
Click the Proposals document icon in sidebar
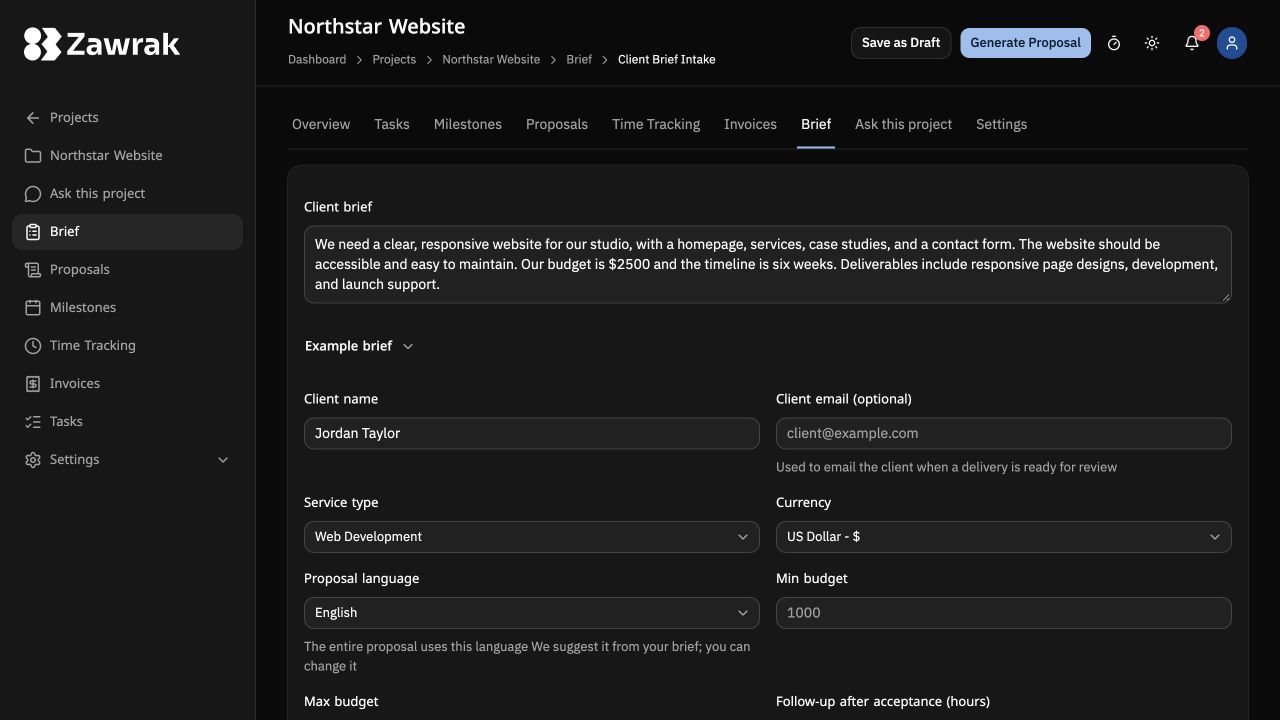pyautogui.click(x=33, y=270)
